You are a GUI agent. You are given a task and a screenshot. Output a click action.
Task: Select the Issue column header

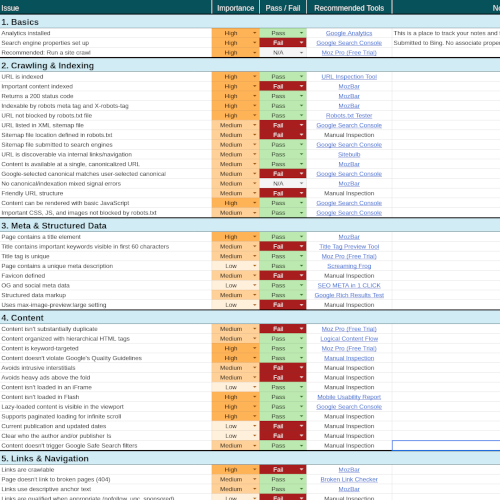coord(106,8)
